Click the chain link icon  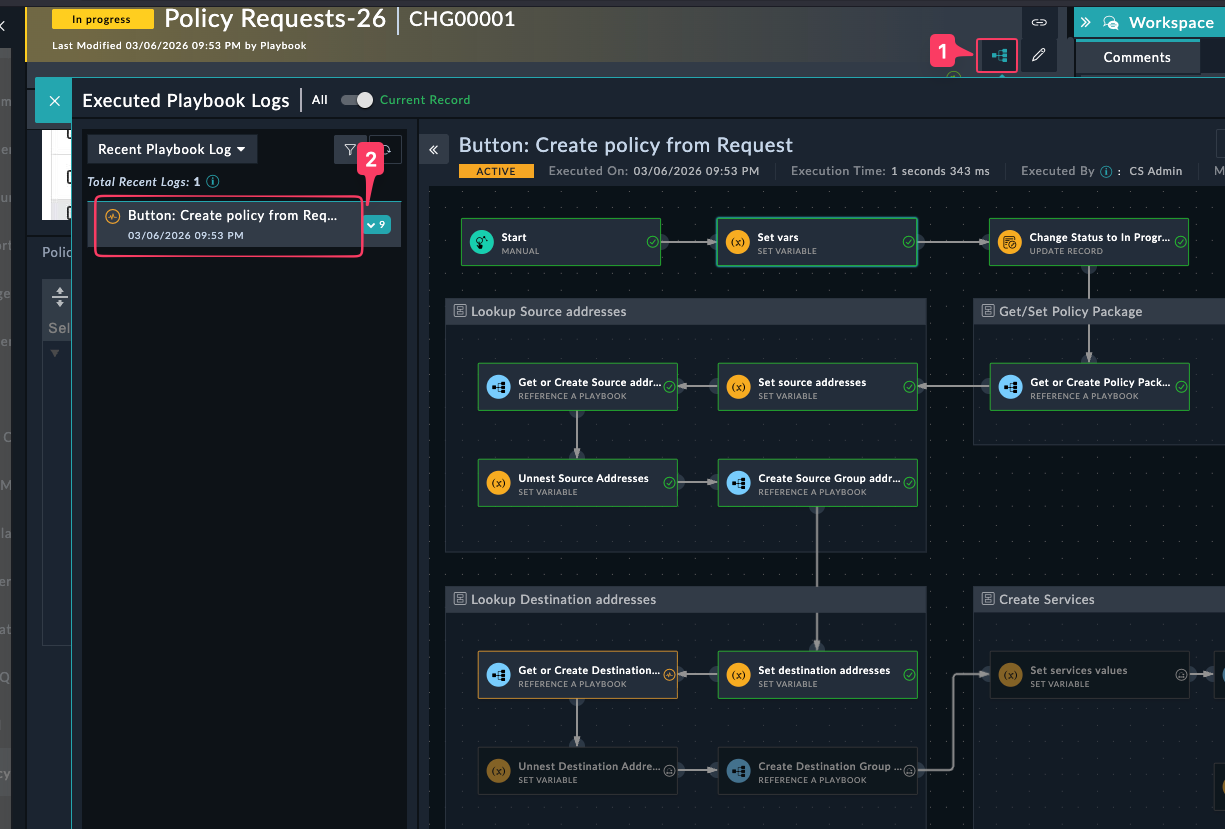tap(1039, 22)
